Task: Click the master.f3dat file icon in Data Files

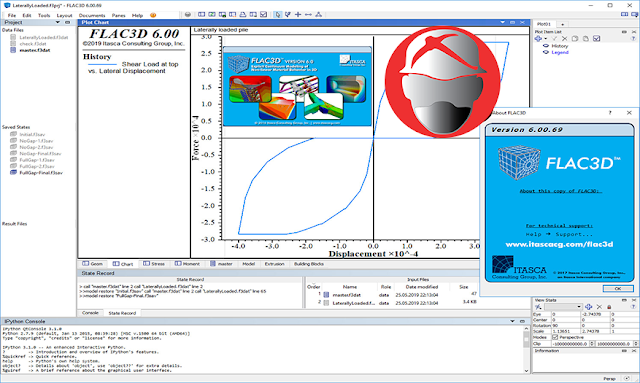Action: pyautogui.click(x=13, y=50)
